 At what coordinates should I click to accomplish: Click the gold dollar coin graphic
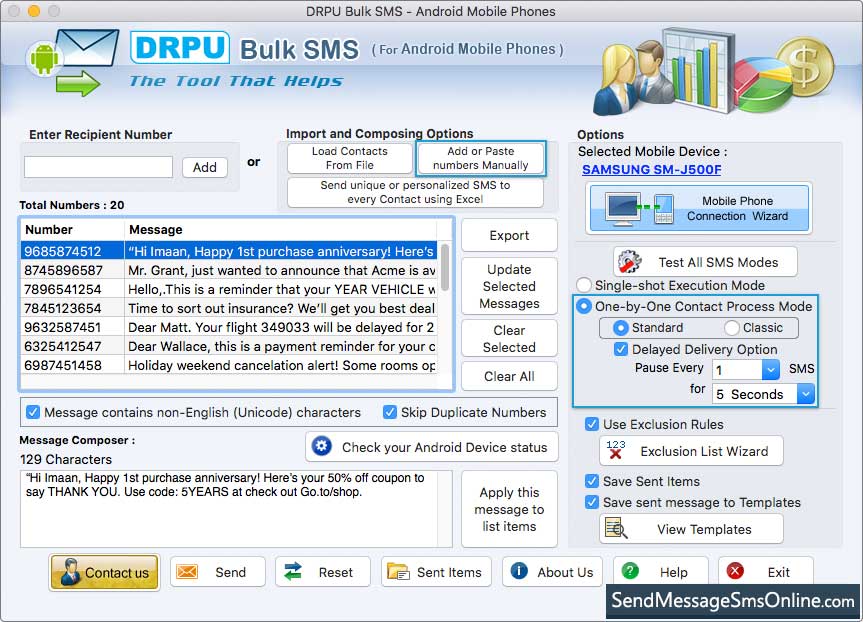tap(805, 69)
